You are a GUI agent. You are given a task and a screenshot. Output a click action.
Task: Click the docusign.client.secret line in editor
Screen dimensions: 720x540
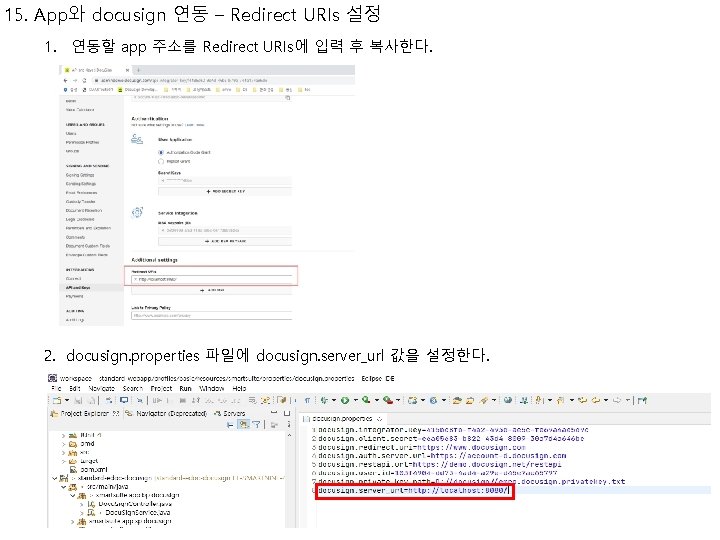coord(451,439)
